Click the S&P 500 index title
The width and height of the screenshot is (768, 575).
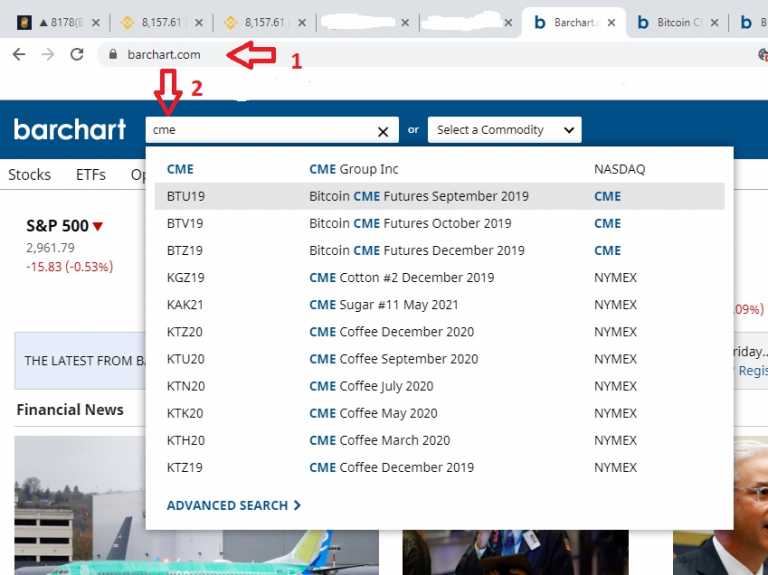point(57,226)
